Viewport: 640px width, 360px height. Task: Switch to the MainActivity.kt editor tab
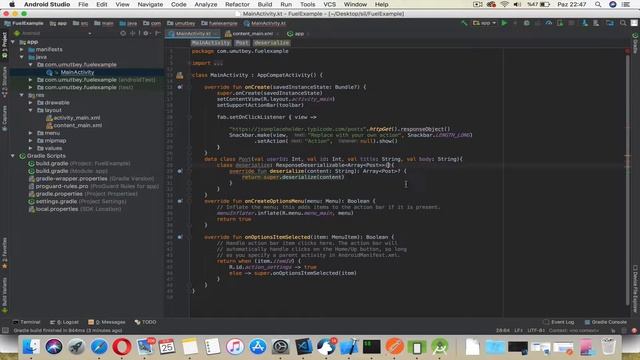193,33
